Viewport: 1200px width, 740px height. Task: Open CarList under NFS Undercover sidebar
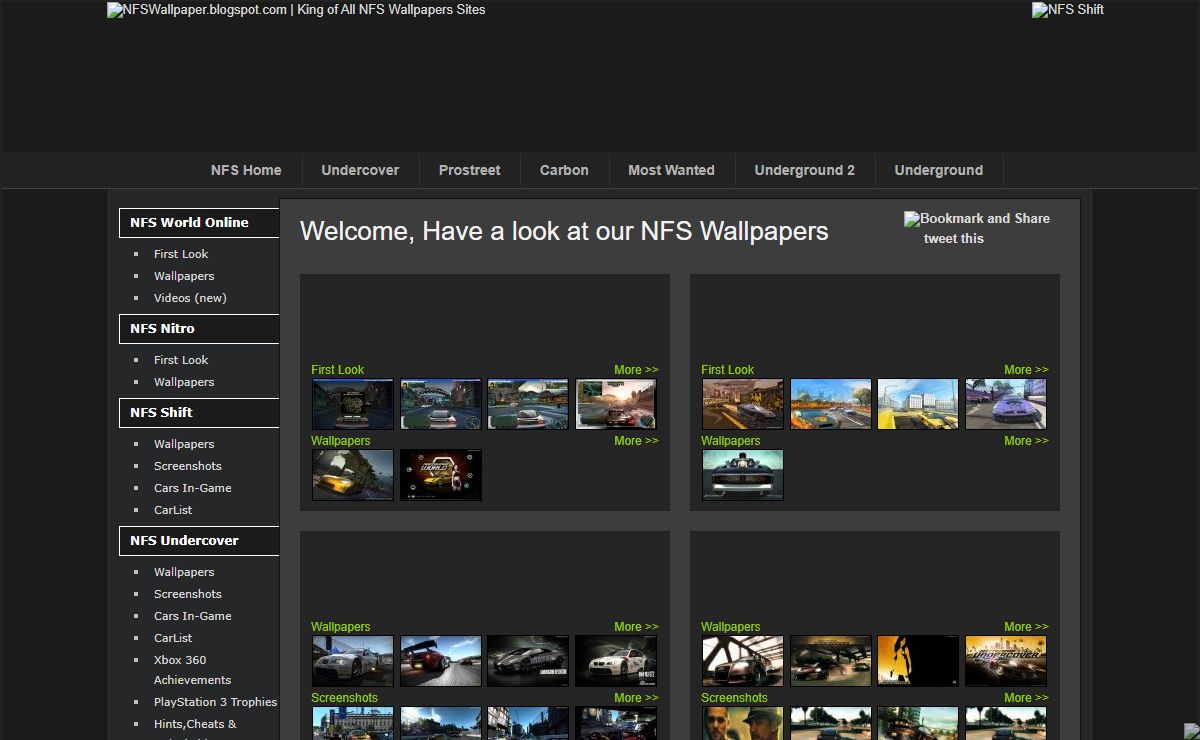click(173, 638)
